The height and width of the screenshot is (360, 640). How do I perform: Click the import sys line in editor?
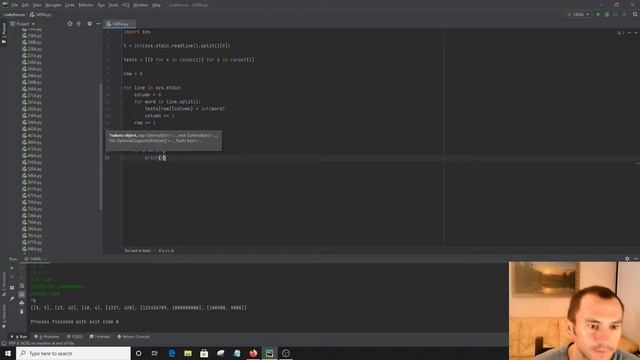click(x=137, y=32)
